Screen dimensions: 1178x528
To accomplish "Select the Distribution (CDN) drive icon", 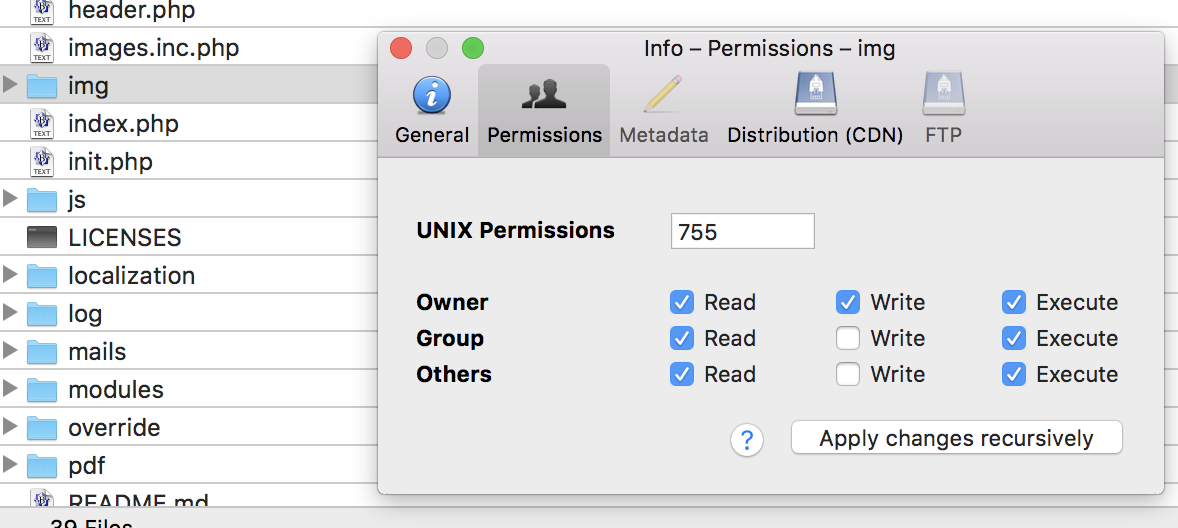I will coord(815,95).
